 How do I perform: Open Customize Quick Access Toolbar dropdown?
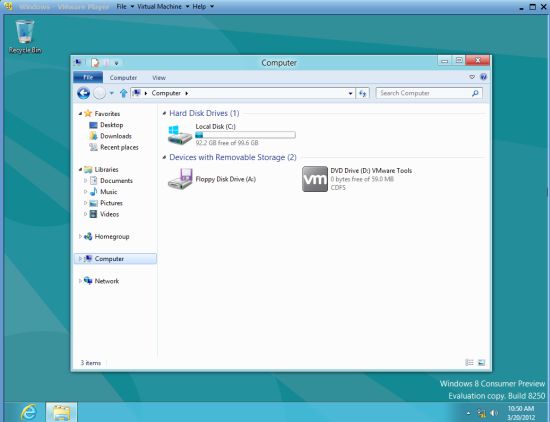pyautogui.click(x=116, y=63)
